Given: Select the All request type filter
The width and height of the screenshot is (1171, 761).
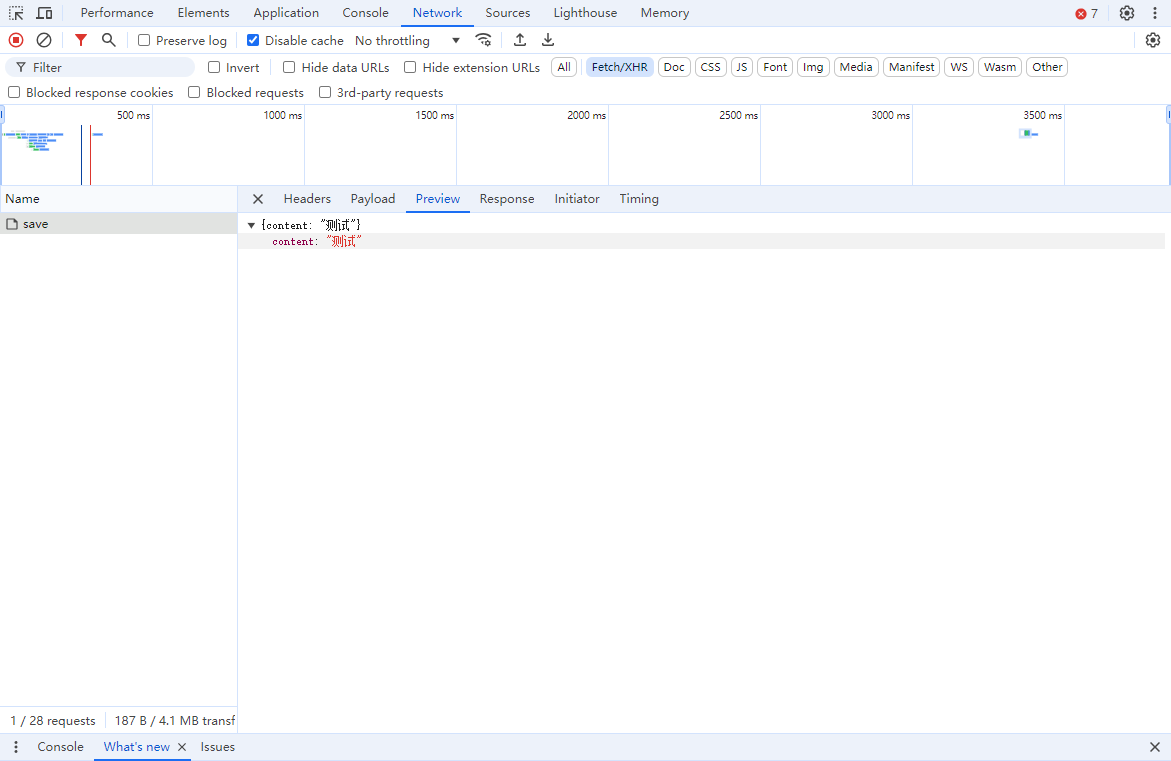Looking at the screenshot, I should (564, 67).
